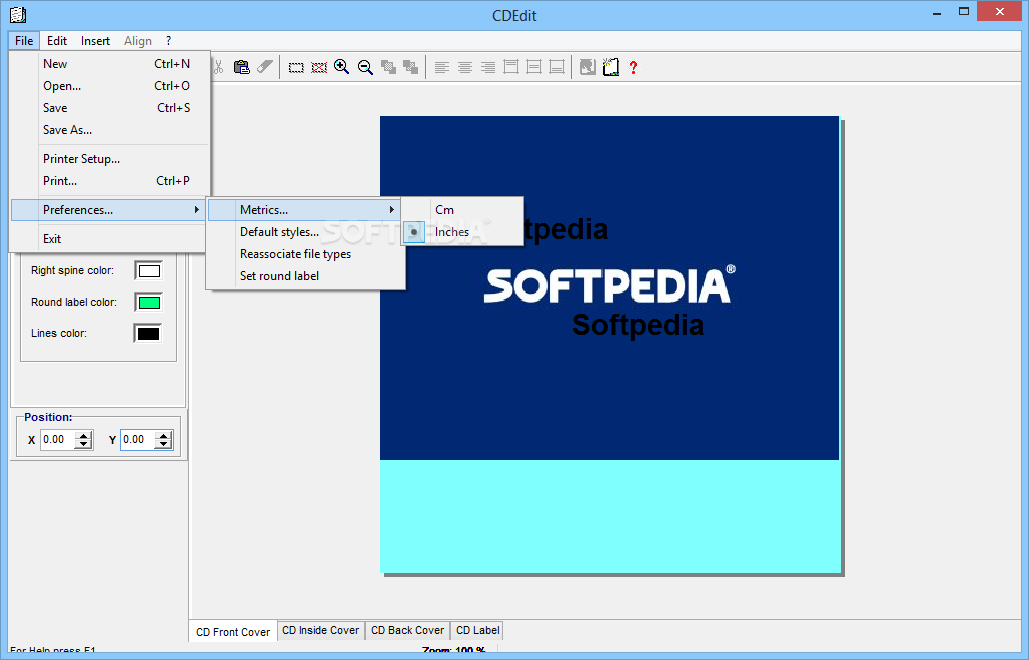Image resolution: width=1029 pixels, height=660 pixels.
Task: Click the align text left icon
Action: point(442,67)
